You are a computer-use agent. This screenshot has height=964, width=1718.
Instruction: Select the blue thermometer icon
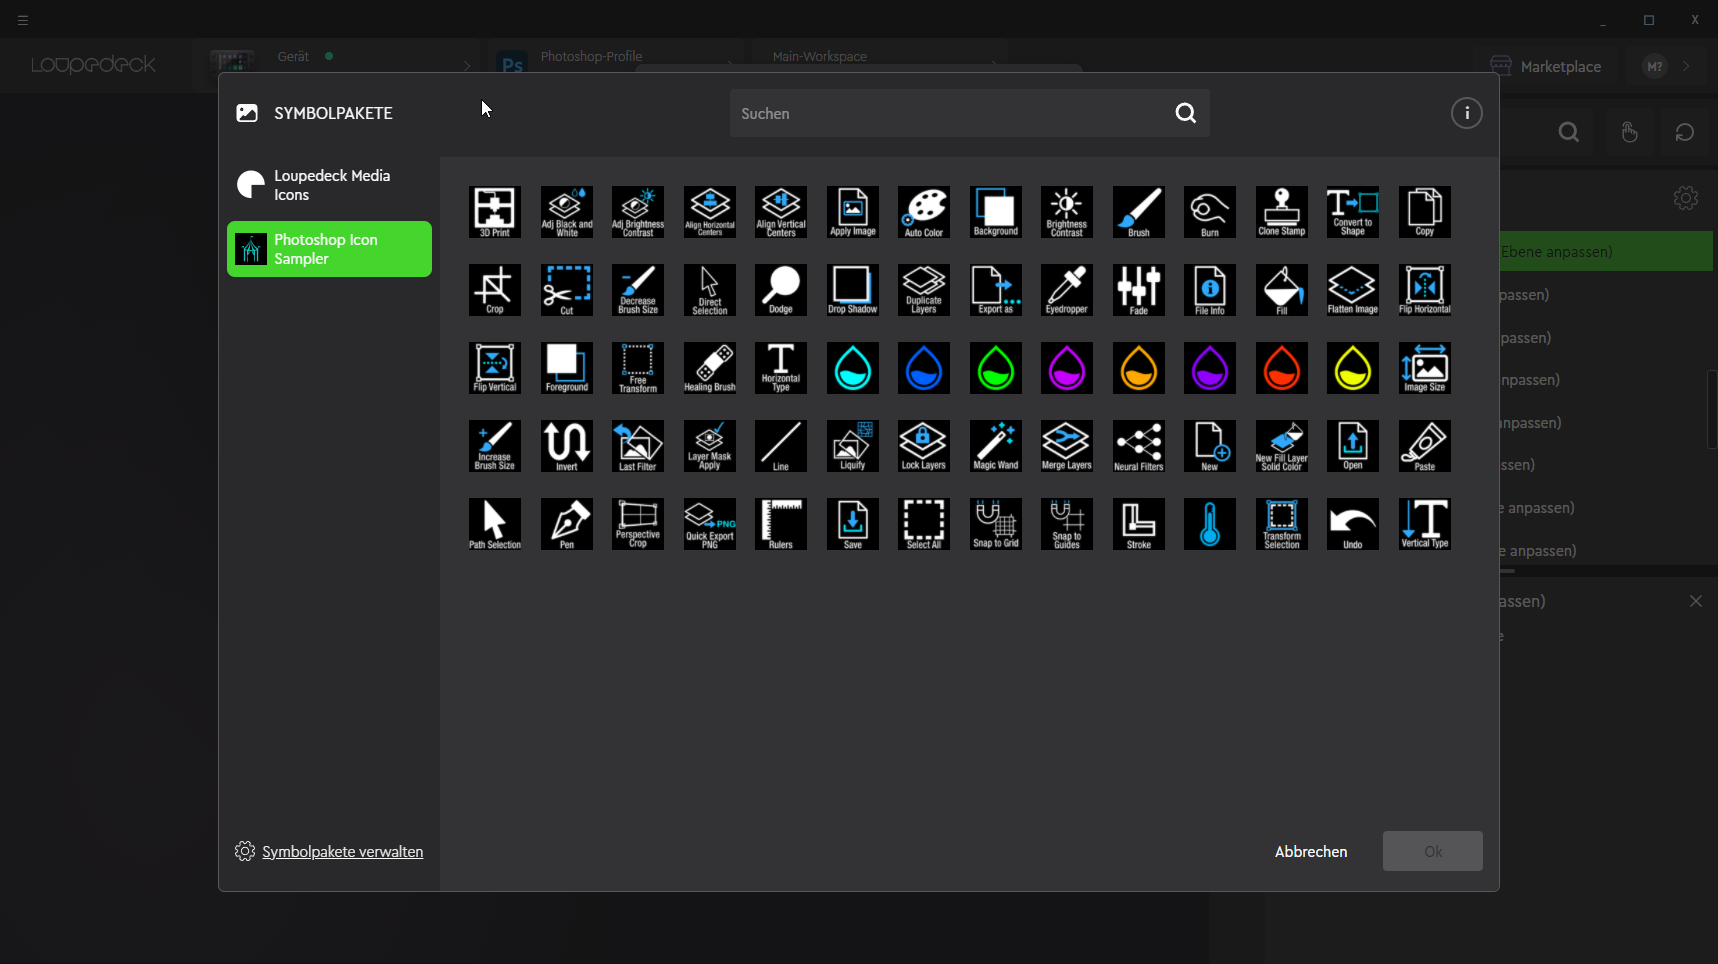click(1210, 524)
